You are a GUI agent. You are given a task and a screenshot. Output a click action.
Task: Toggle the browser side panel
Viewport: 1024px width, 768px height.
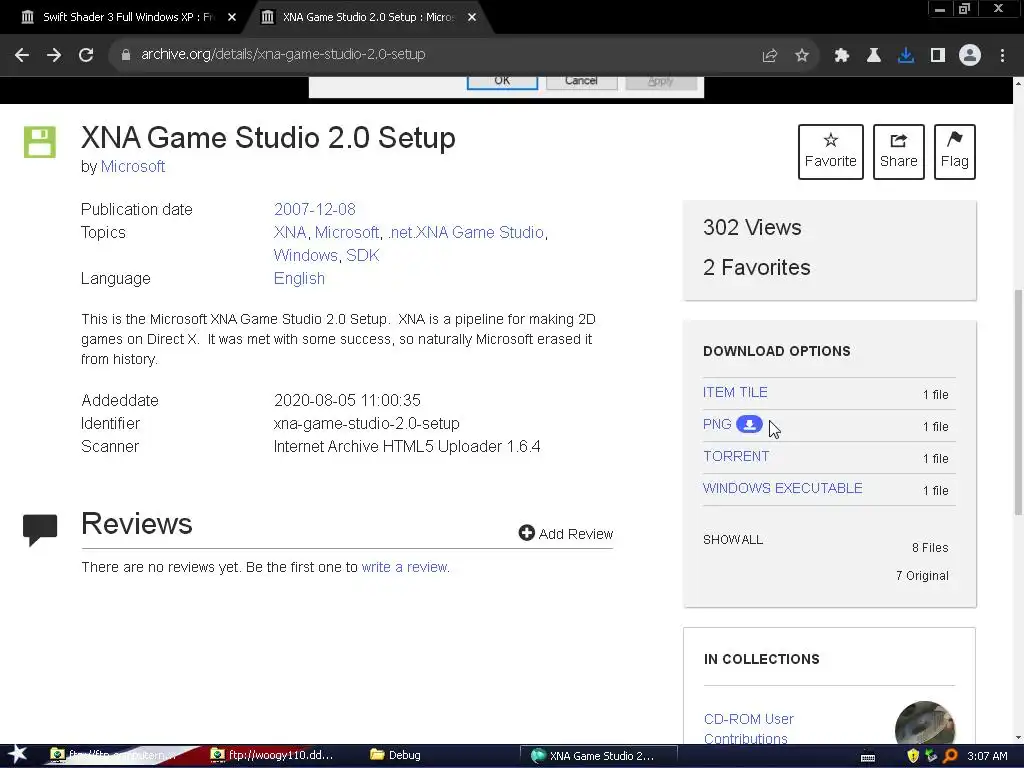938,56
